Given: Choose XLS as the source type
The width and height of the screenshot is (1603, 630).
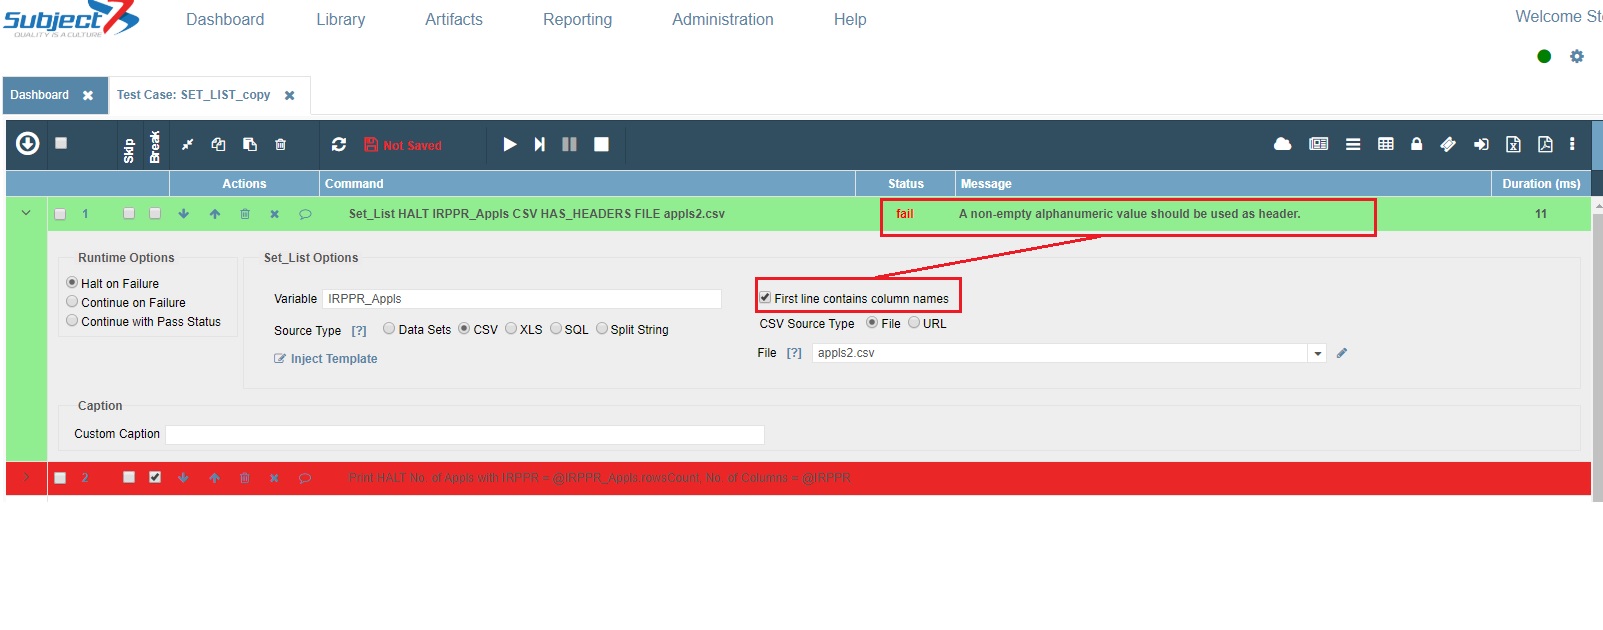Looking at the screenshot, I should (x=511, y=329).
